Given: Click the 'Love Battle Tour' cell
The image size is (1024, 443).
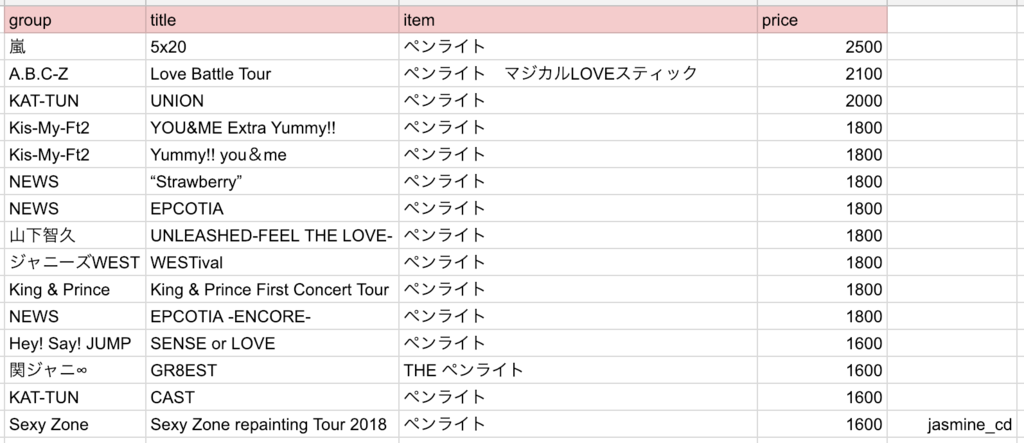Looking at the screenshot, I should [272, 74].
